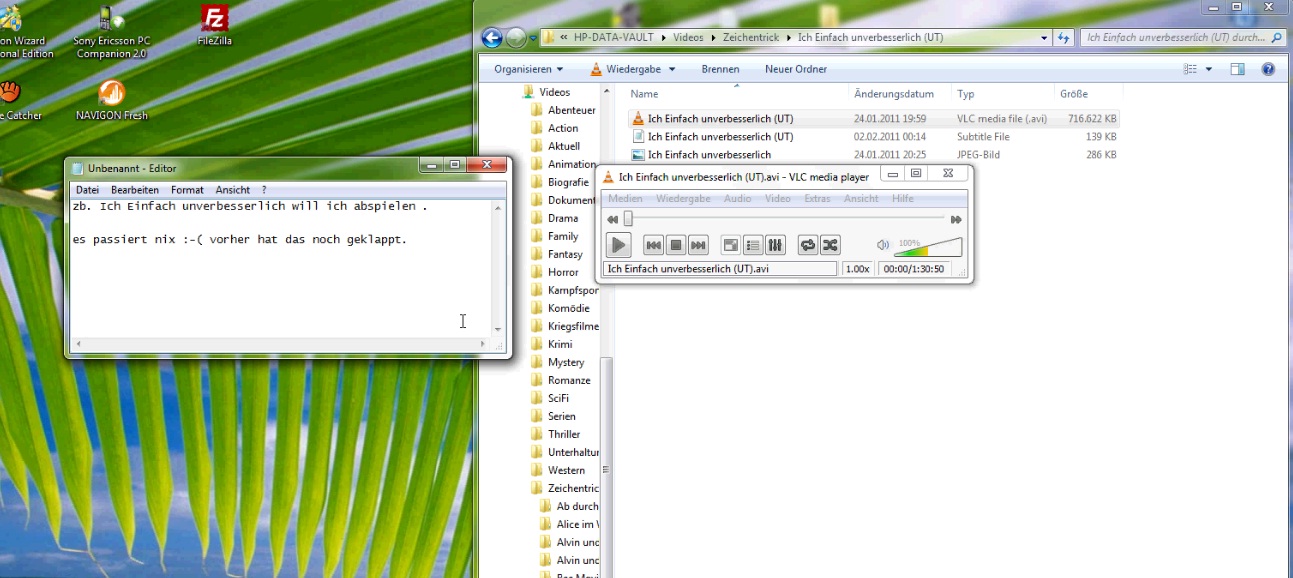Toggle the Explorer preview pane
Viewport: 1293px width, 578px height.
(x=1237, y=69)
